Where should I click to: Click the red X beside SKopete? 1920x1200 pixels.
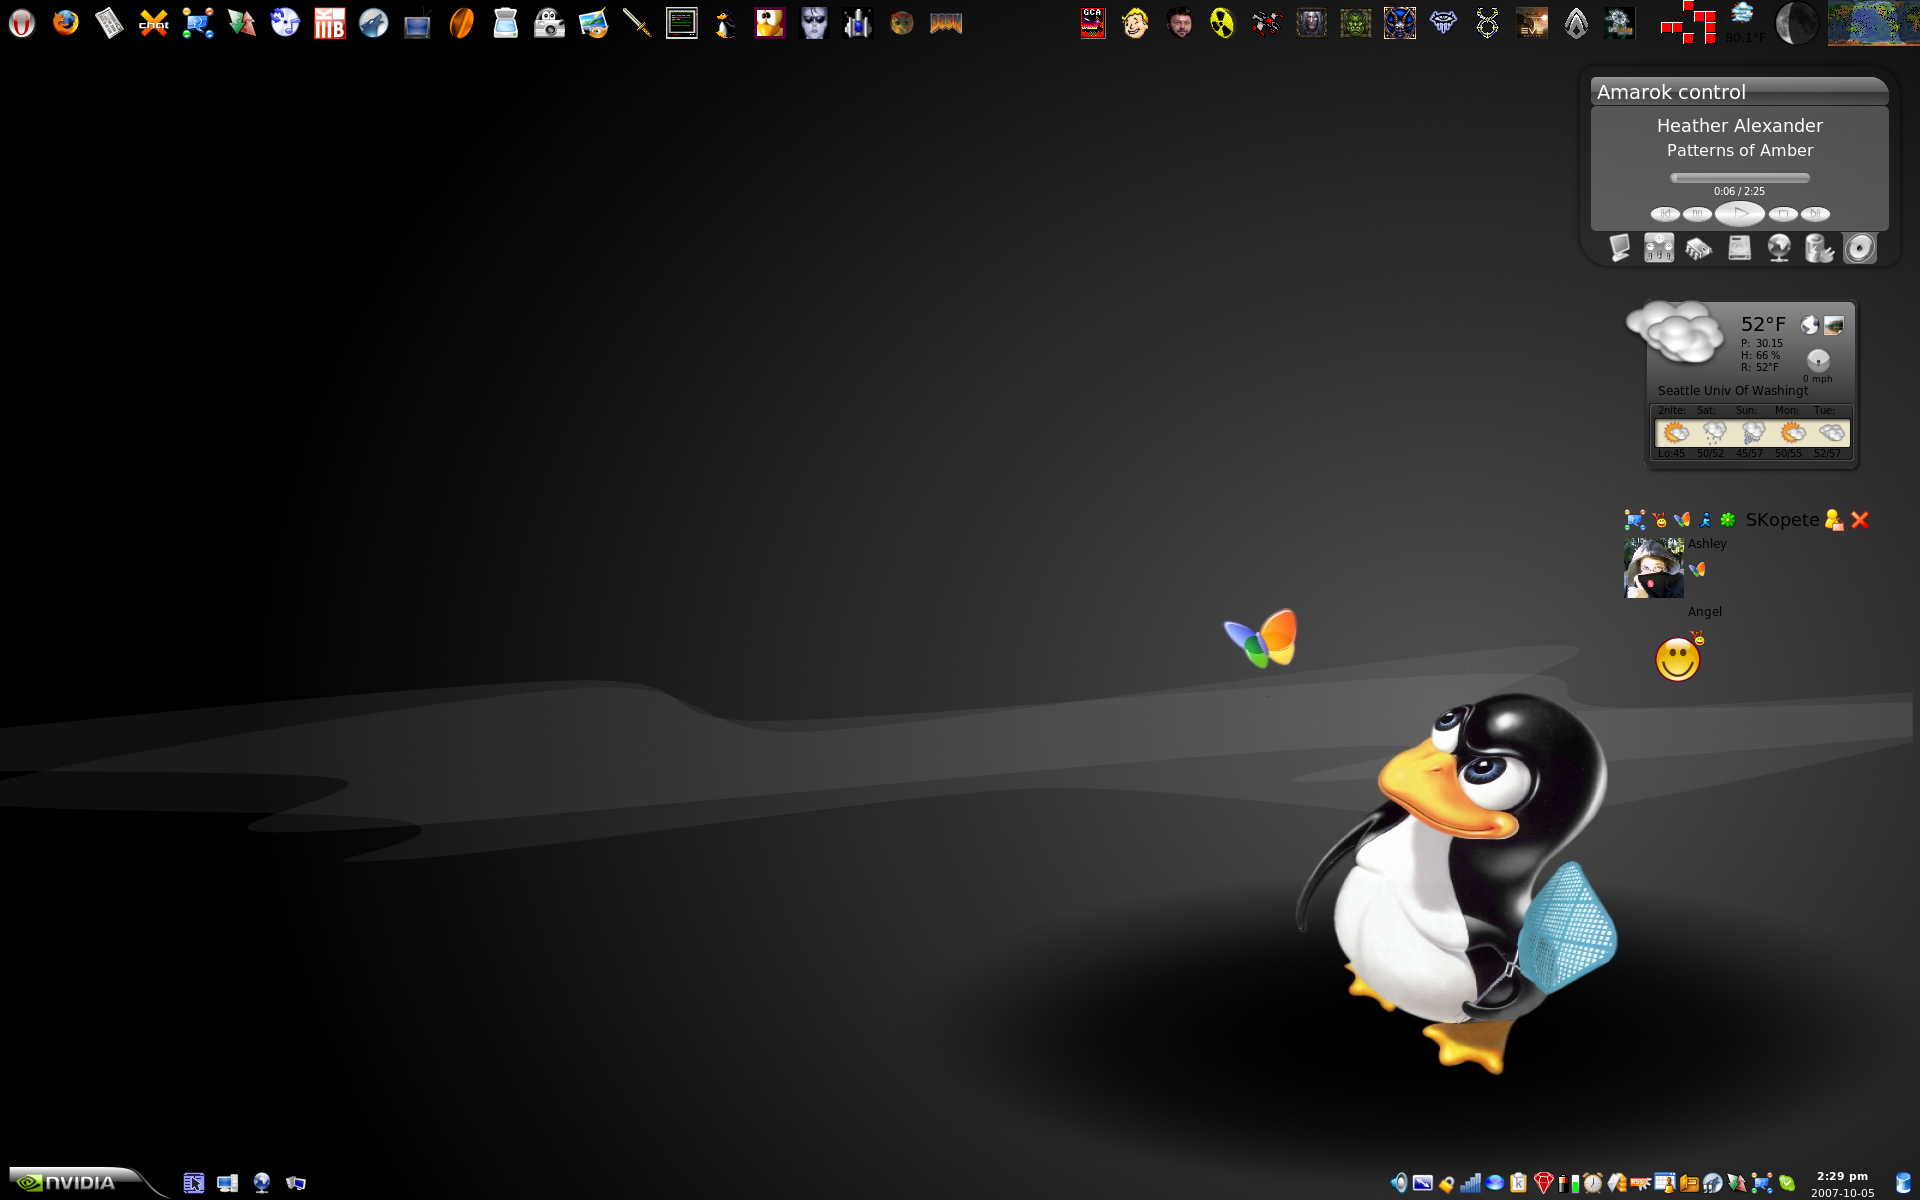[1859, 520]
